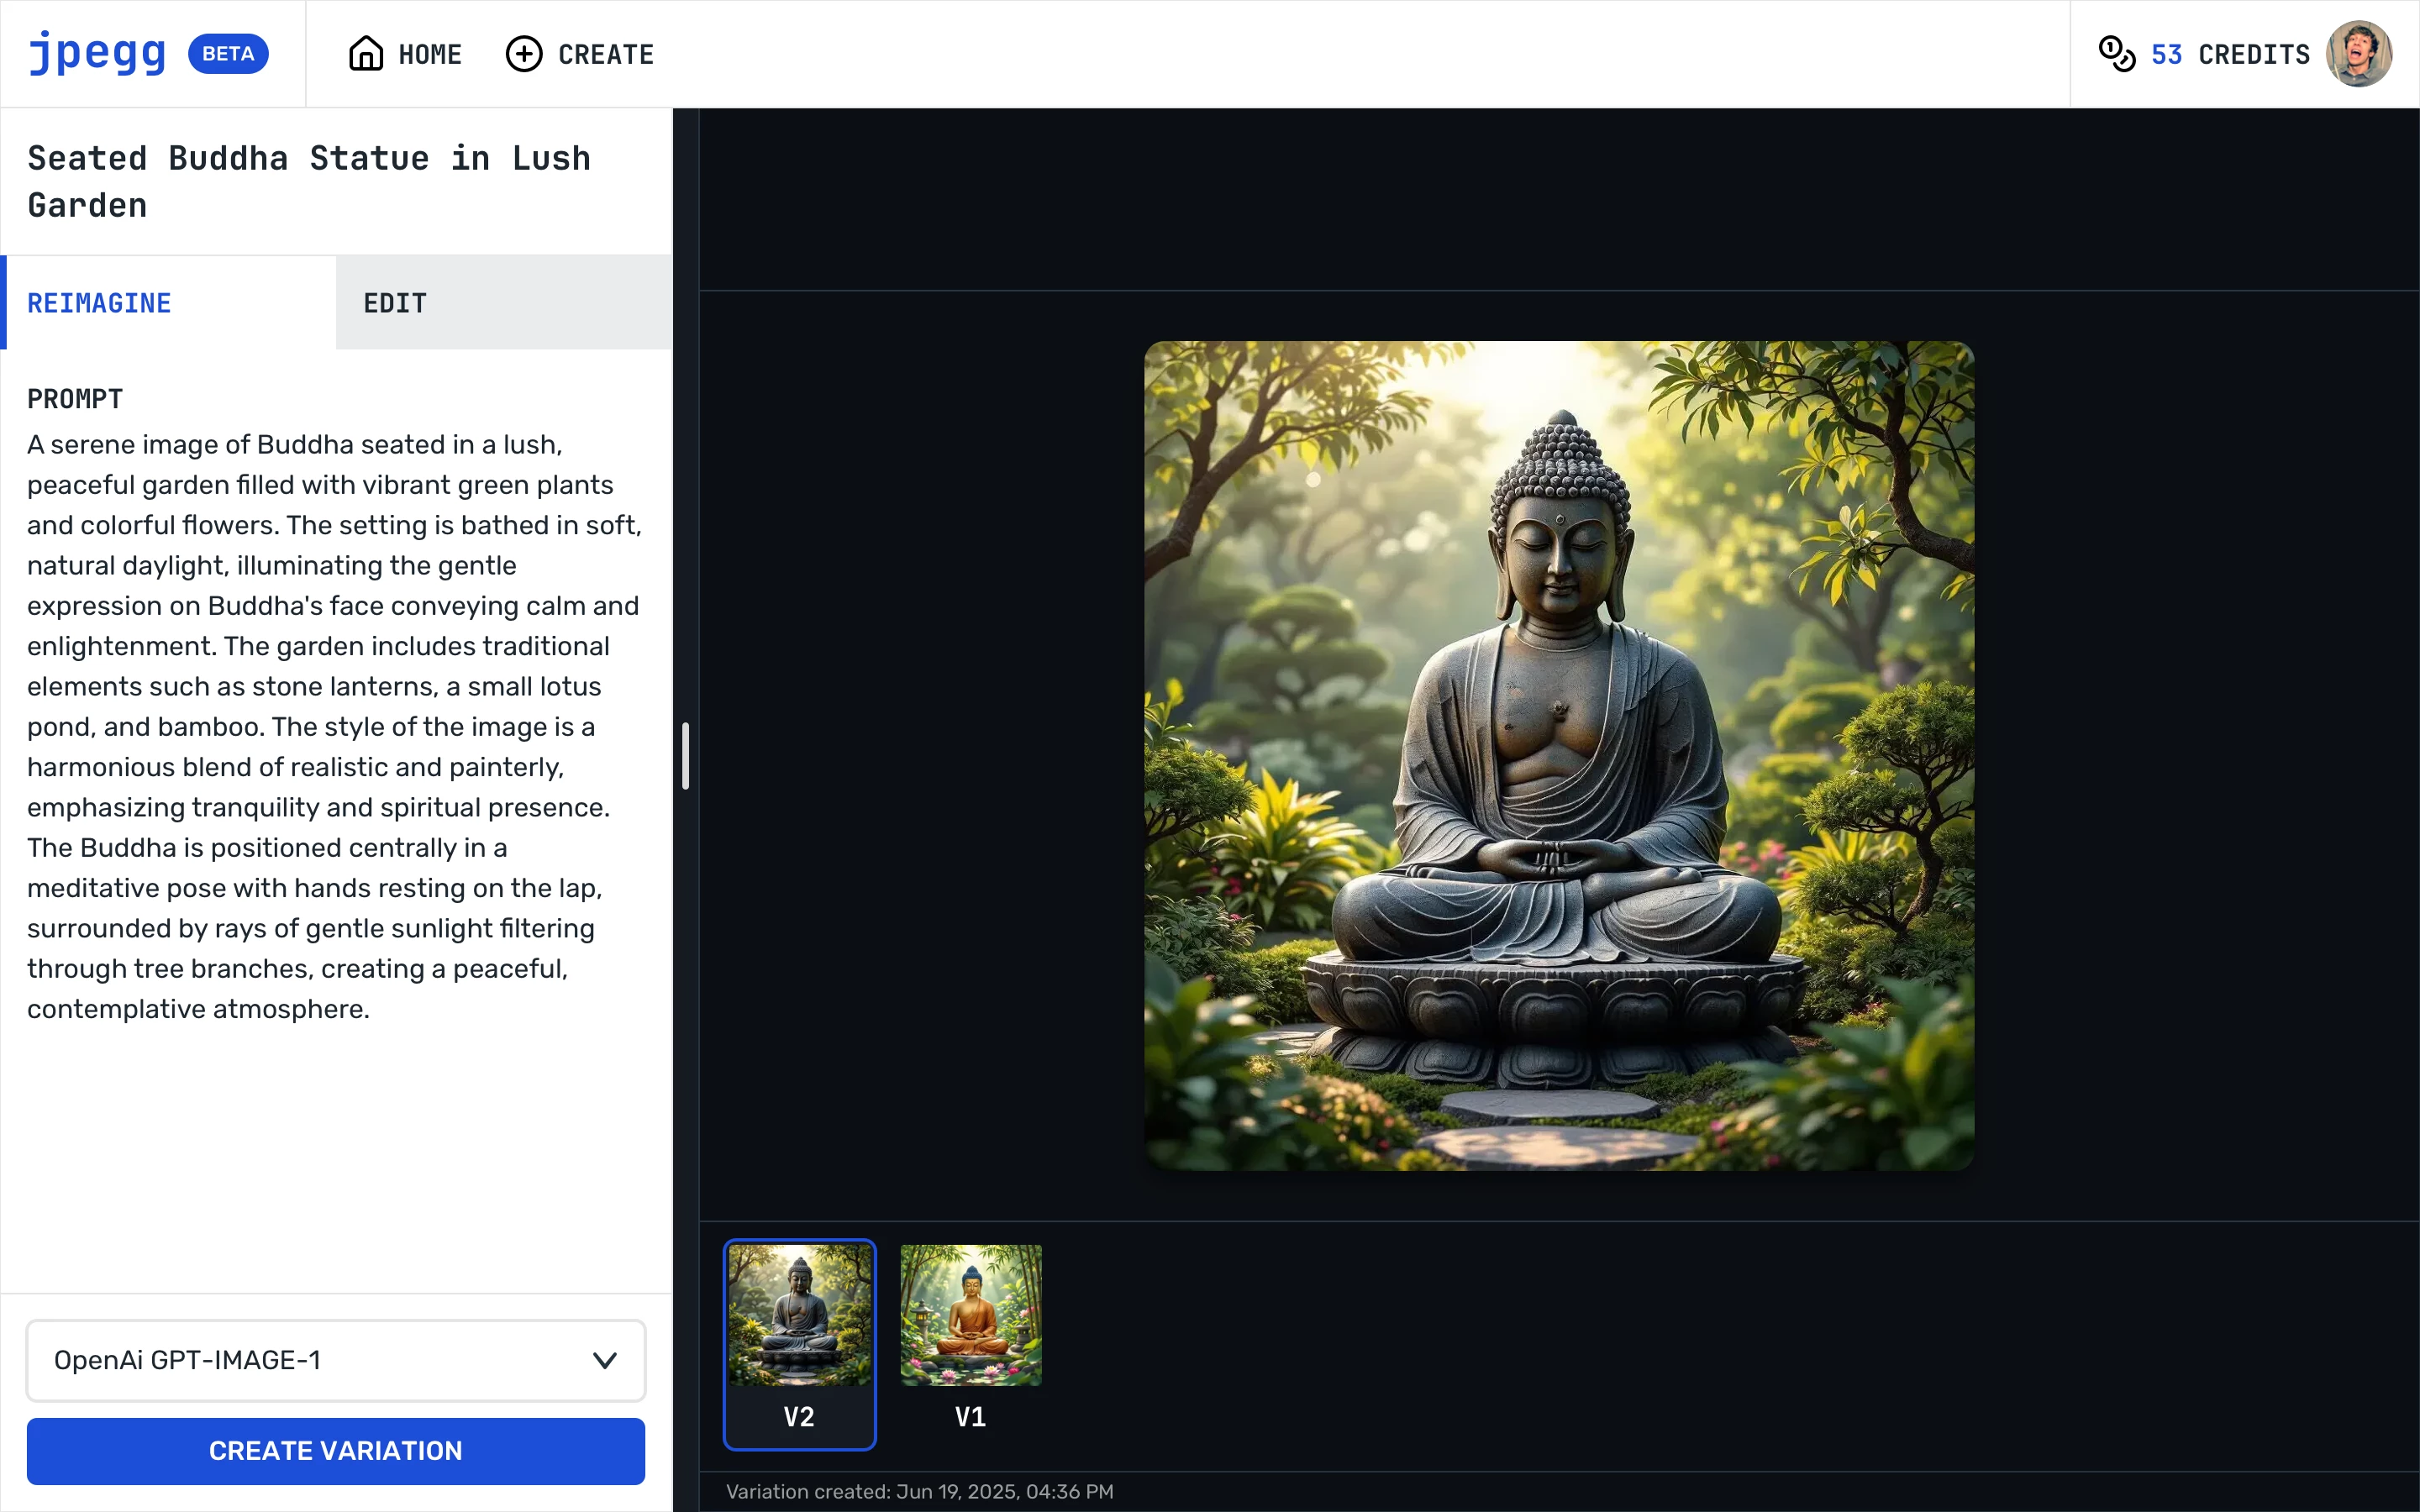The width and height of the screenshot is (2420, 1512).
Task: Go to HOME in the navigation
Action: point(405,54)
